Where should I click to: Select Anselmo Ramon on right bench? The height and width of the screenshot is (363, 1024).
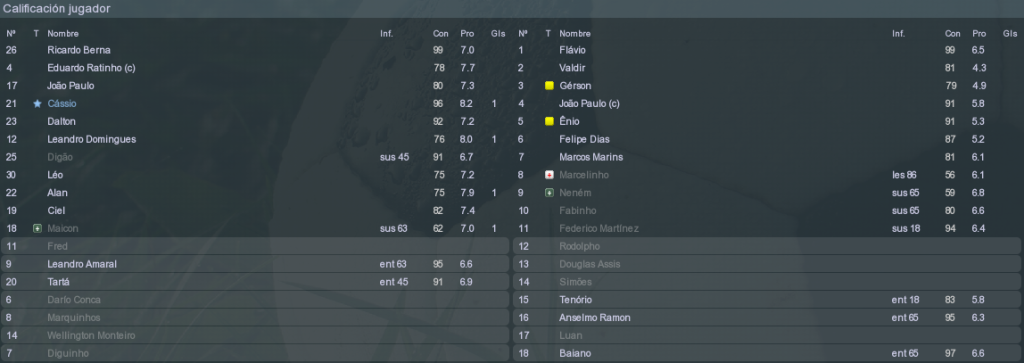point(767,317)
